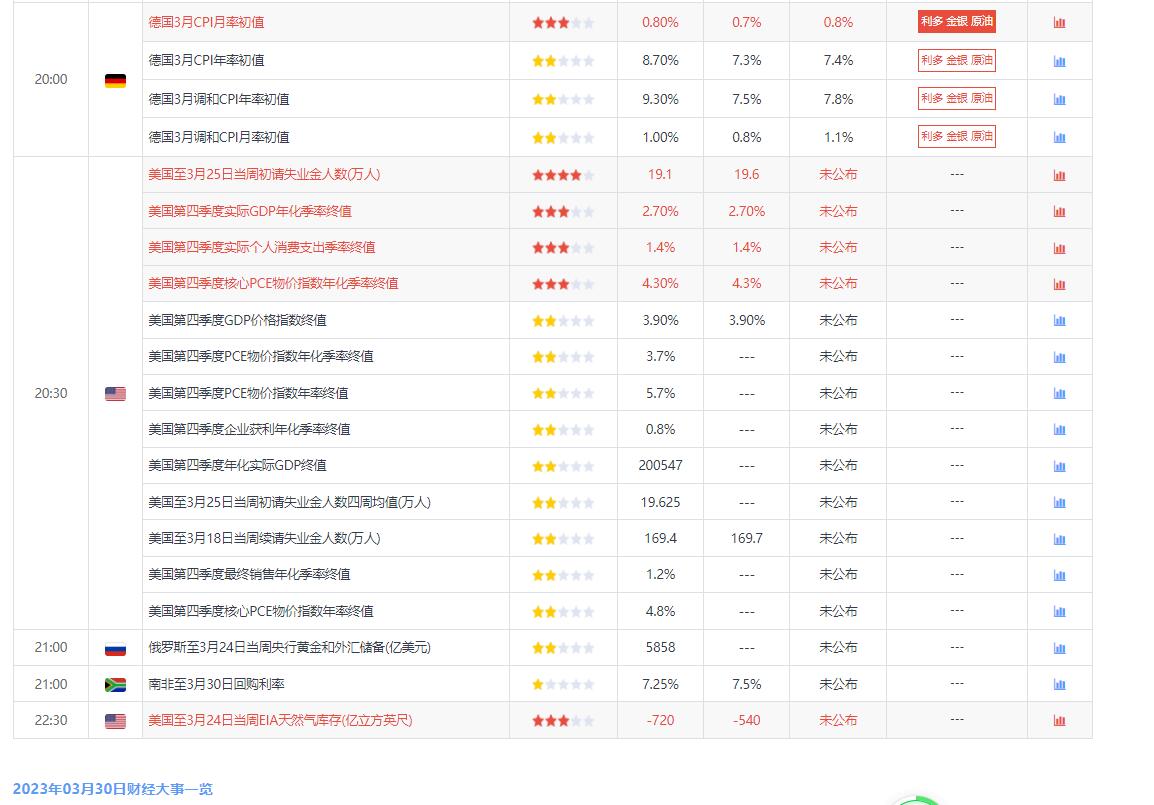Click the 20:00 time cell
The image size is (1154, 805).
pos(51,79)
